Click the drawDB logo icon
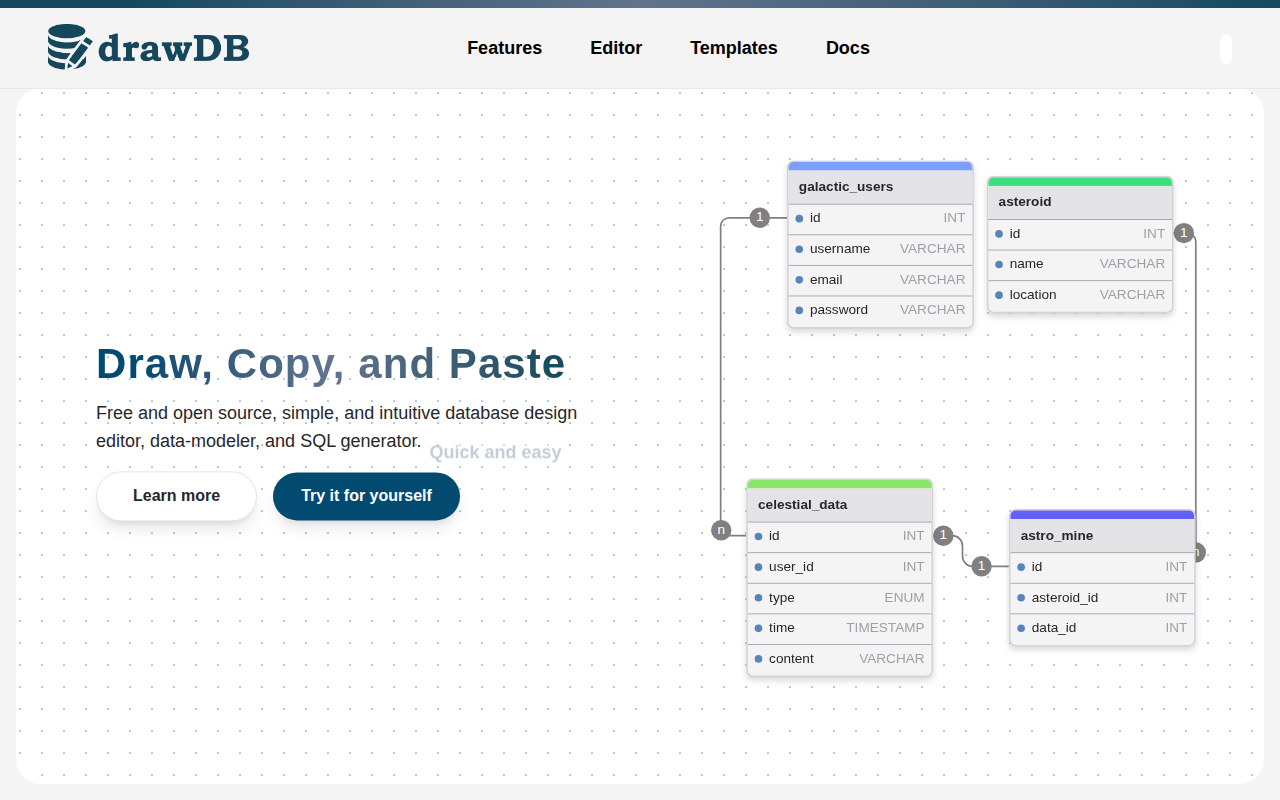The width and height of the screenshot is (1280, 800). pyautogui.click(x=70, y=47)
